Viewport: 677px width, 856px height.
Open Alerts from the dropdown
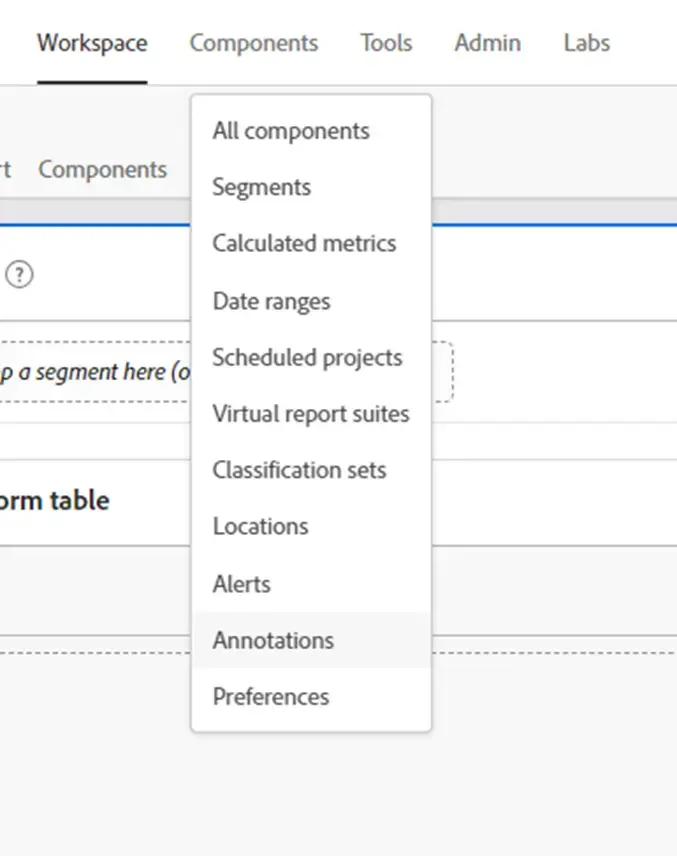pyautogui.click(x=242, y=583)
